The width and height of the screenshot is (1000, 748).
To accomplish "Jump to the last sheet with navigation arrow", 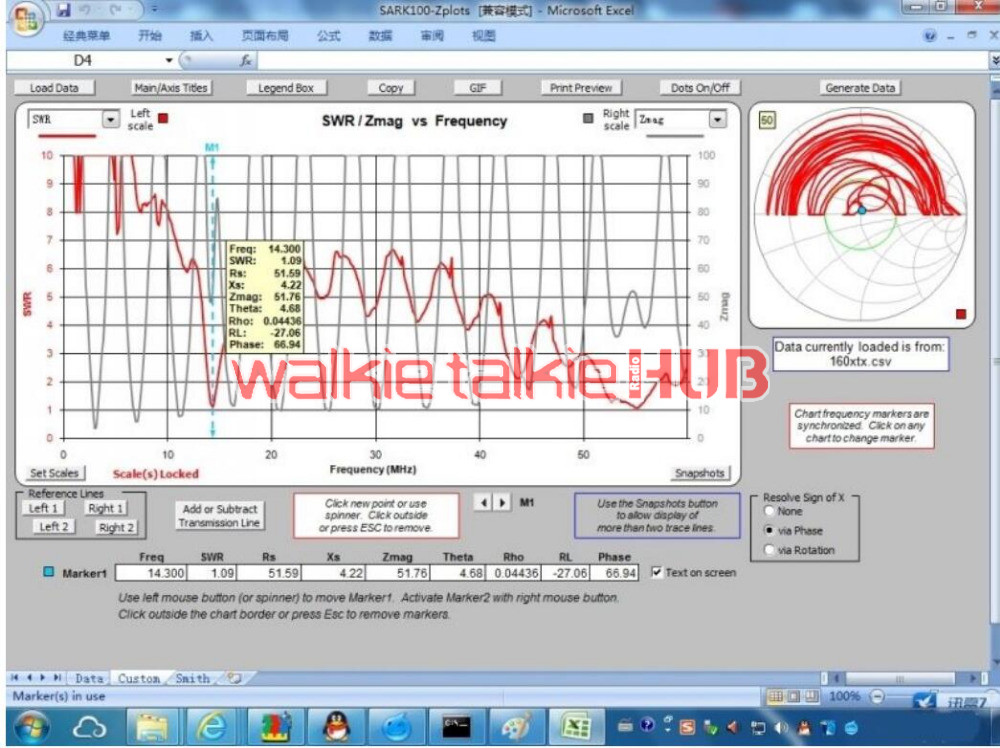I will coord(57,678).
